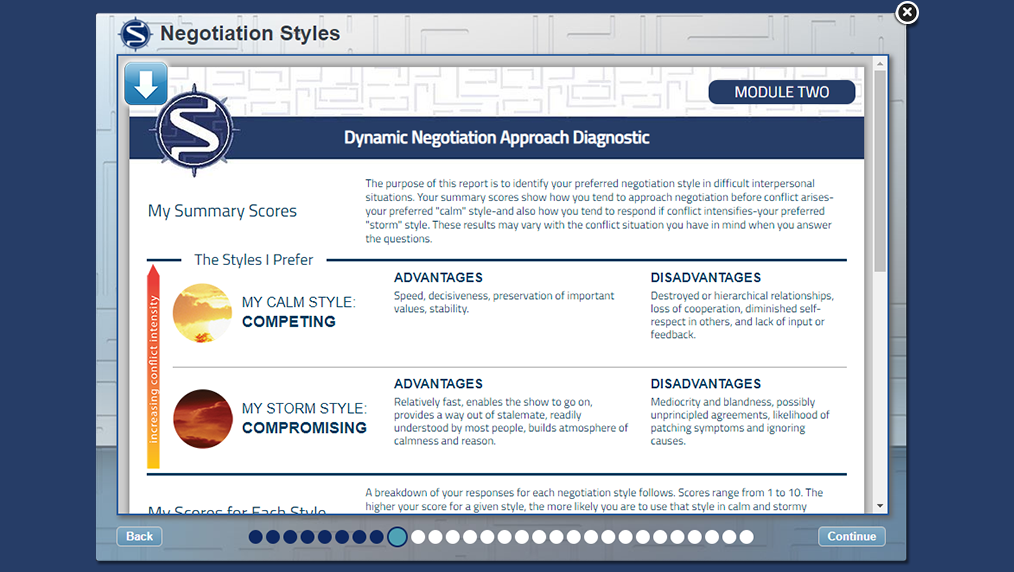Click the scrollbar up arrow
1014x572 pixels.
pos(880,63)
